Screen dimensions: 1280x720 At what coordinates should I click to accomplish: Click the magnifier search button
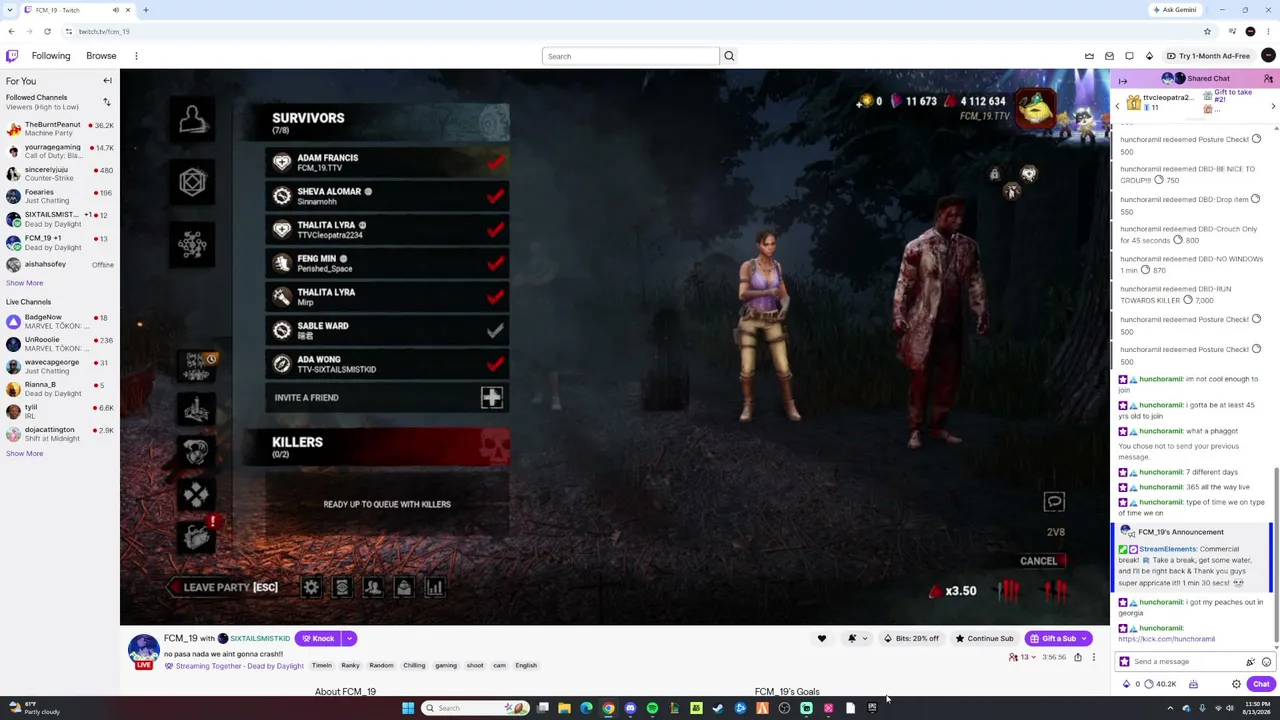click(729, 56)
